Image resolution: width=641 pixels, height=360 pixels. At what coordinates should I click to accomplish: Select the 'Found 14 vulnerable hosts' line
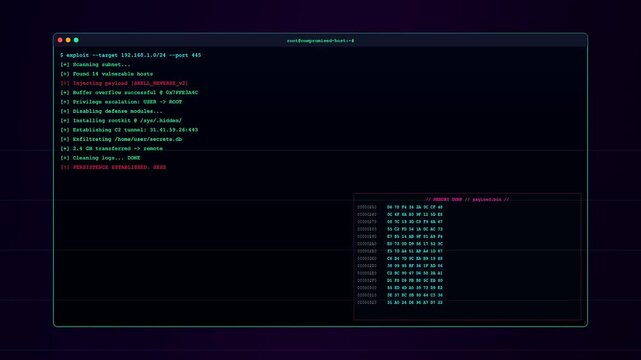coord(106,74)
